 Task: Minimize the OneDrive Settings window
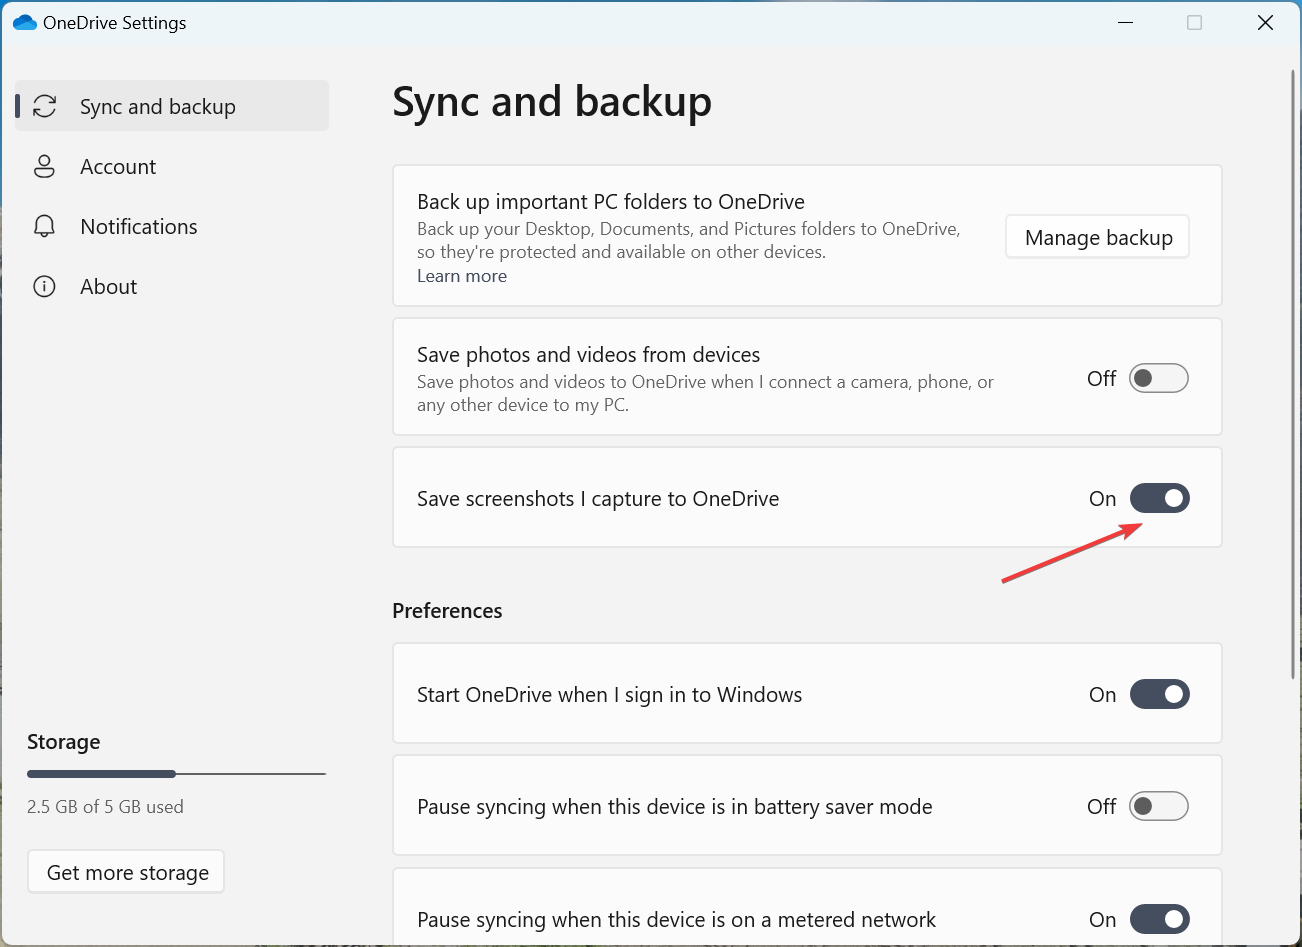(1126, 22)
